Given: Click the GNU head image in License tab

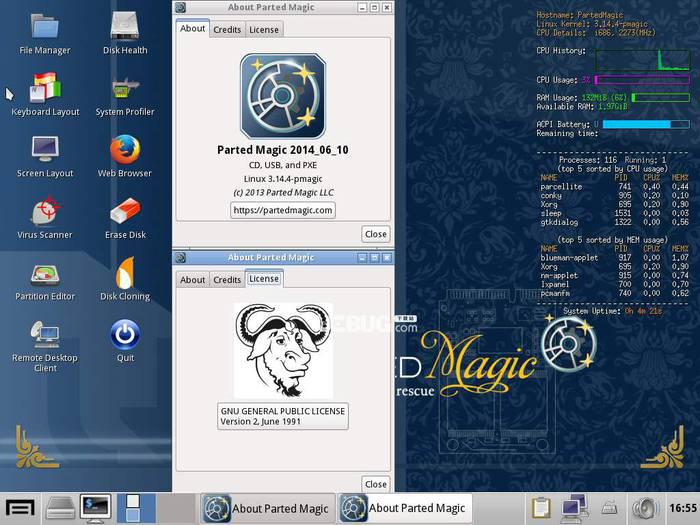Looking at the screenshot, I should (283, 351).
